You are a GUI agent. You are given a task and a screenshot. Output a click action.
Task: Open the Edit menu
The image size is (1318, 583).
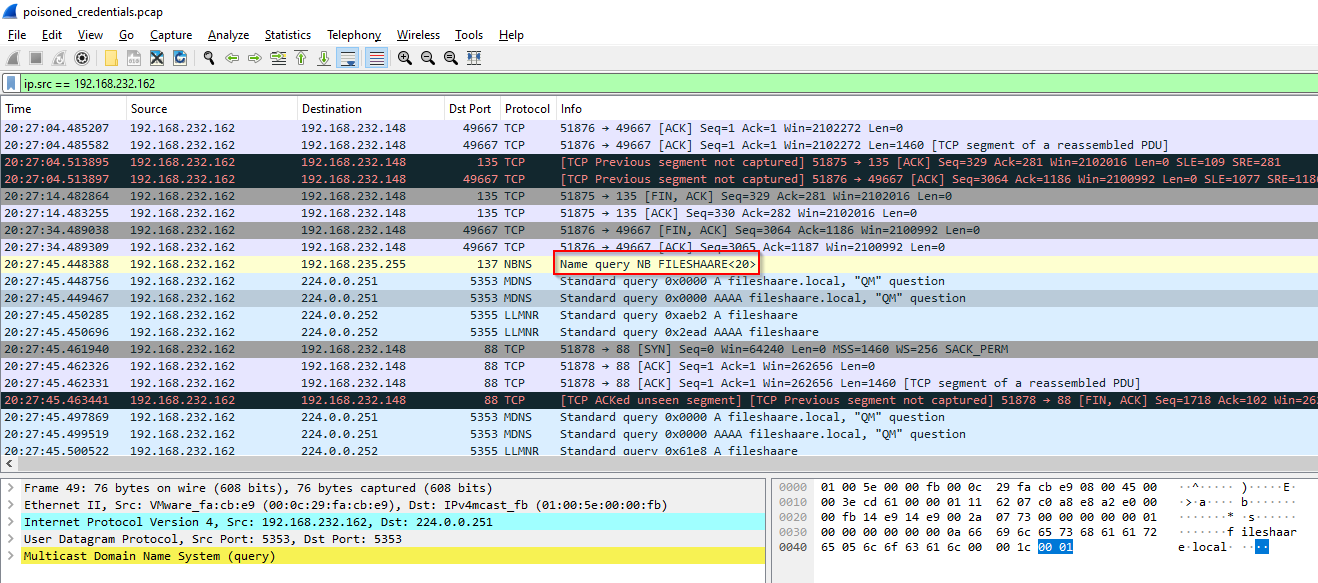(52, 35)
